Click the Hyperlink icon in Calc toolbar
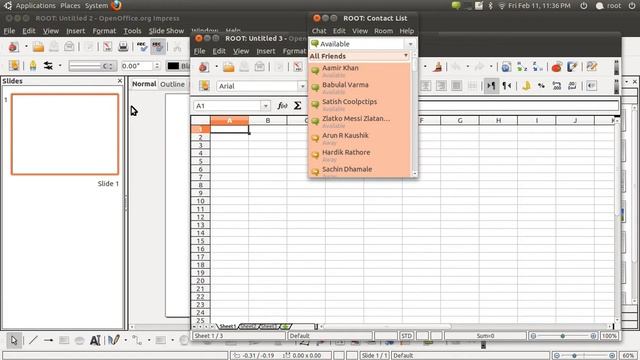The height and width of the screenshot is (360, 640). coord(506,67)
